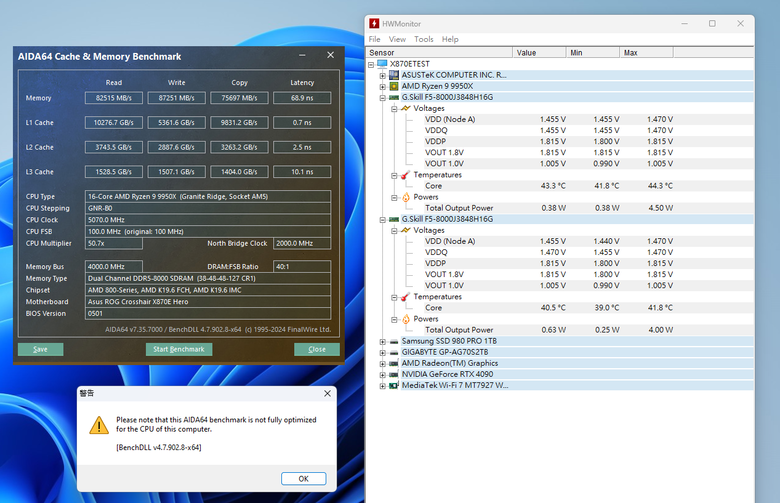Click Memory Write 87251 MB/s field
The width and height of the screenshot is (780, 503).
pyautogui.click(x=177, y=98)
